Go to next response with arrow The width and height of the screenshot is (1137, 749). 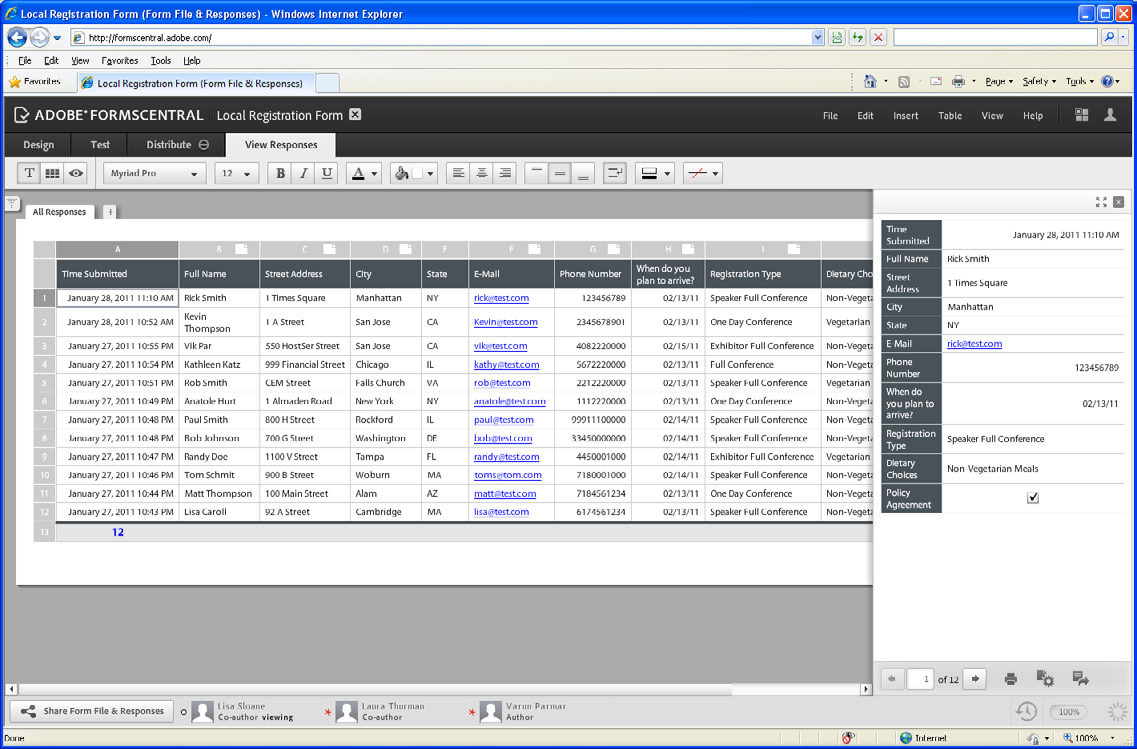975,679
